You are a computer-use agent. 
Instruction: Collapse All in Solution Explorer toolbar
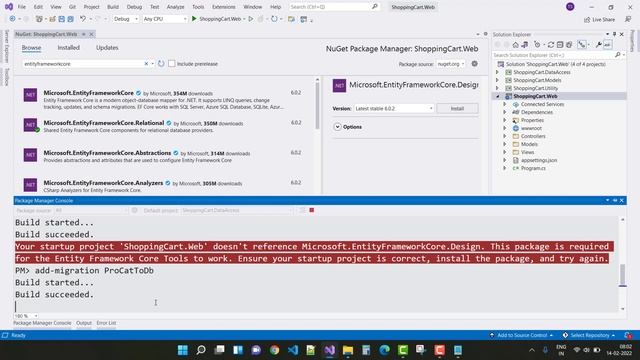coord(560,45)
